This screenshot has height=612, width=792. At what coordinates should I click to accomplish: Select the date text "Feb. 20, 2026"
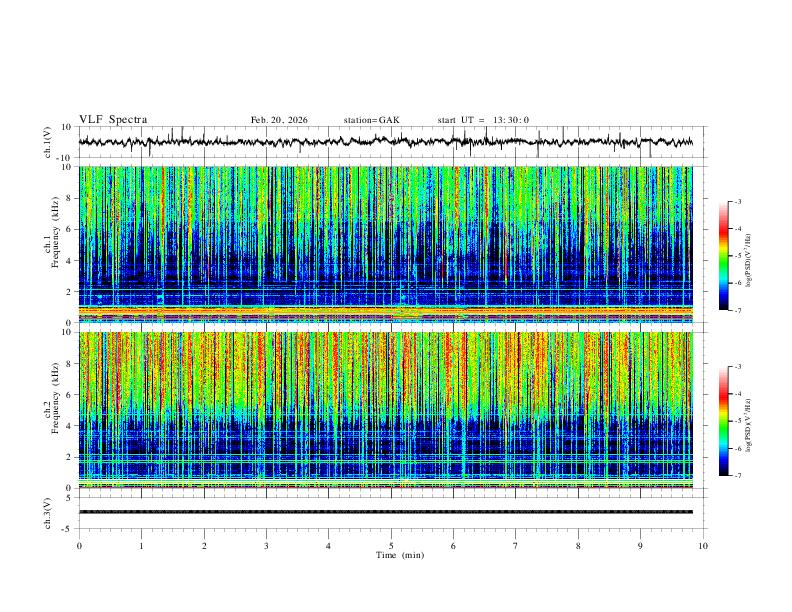279,120
